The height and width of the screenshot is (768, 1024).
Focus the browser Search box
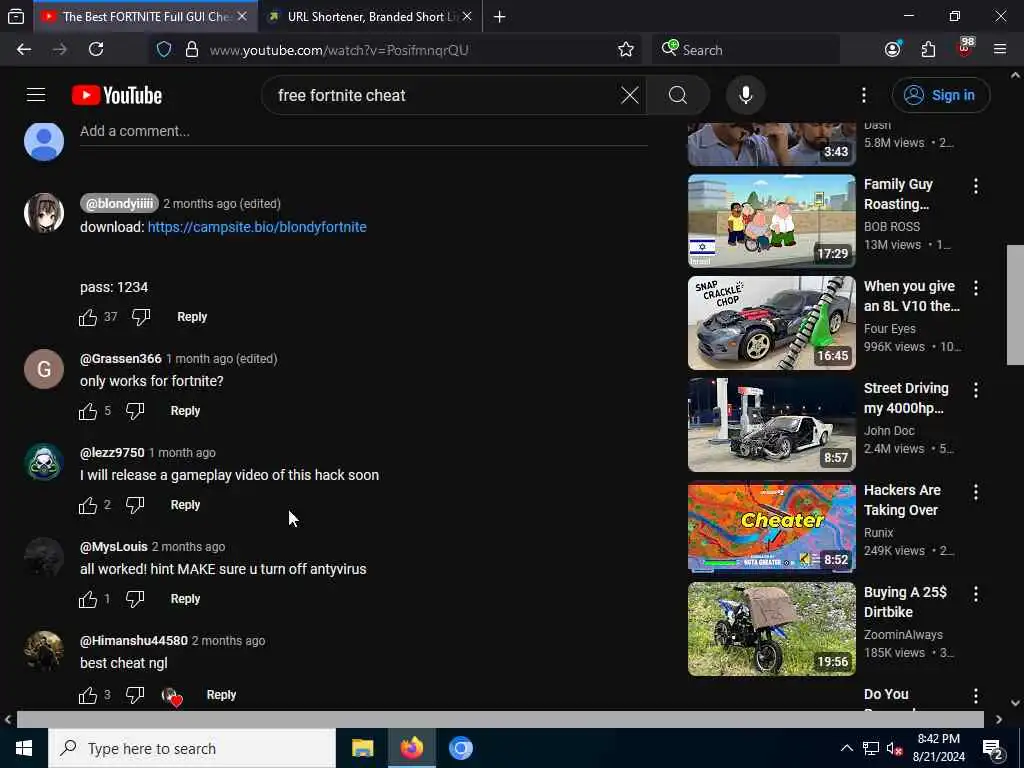(746, 50)
